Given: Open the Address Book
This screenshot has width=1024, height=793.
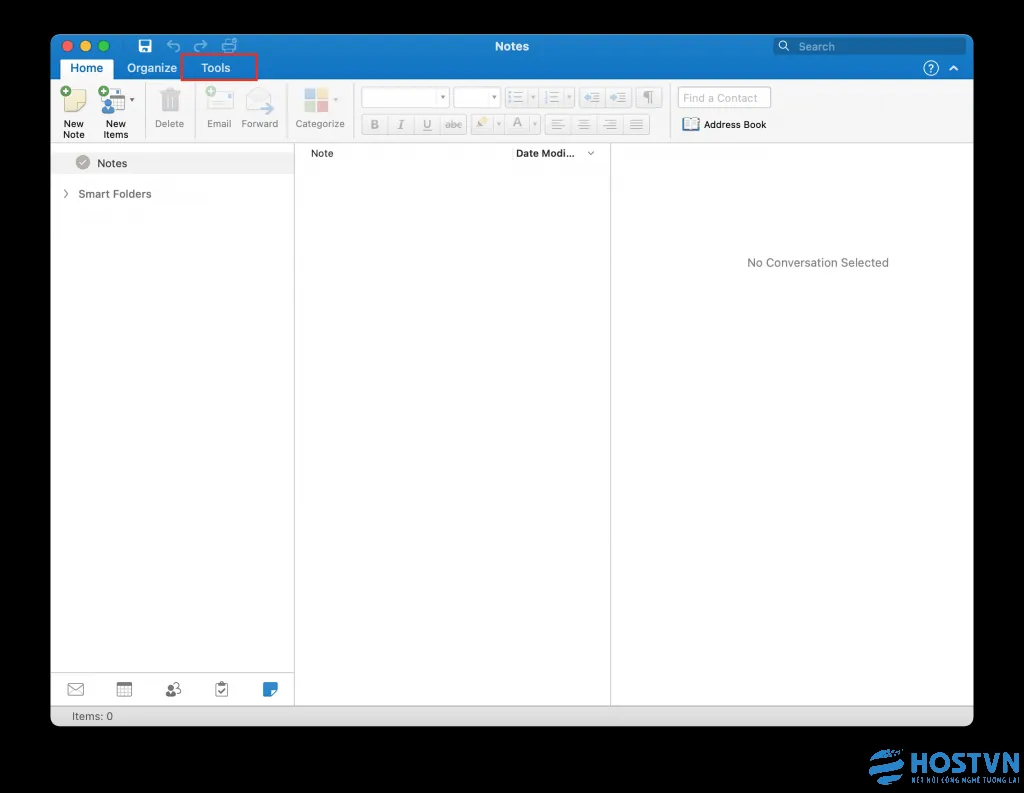Looking at the screenshot, I should click(x=724, y=124).
